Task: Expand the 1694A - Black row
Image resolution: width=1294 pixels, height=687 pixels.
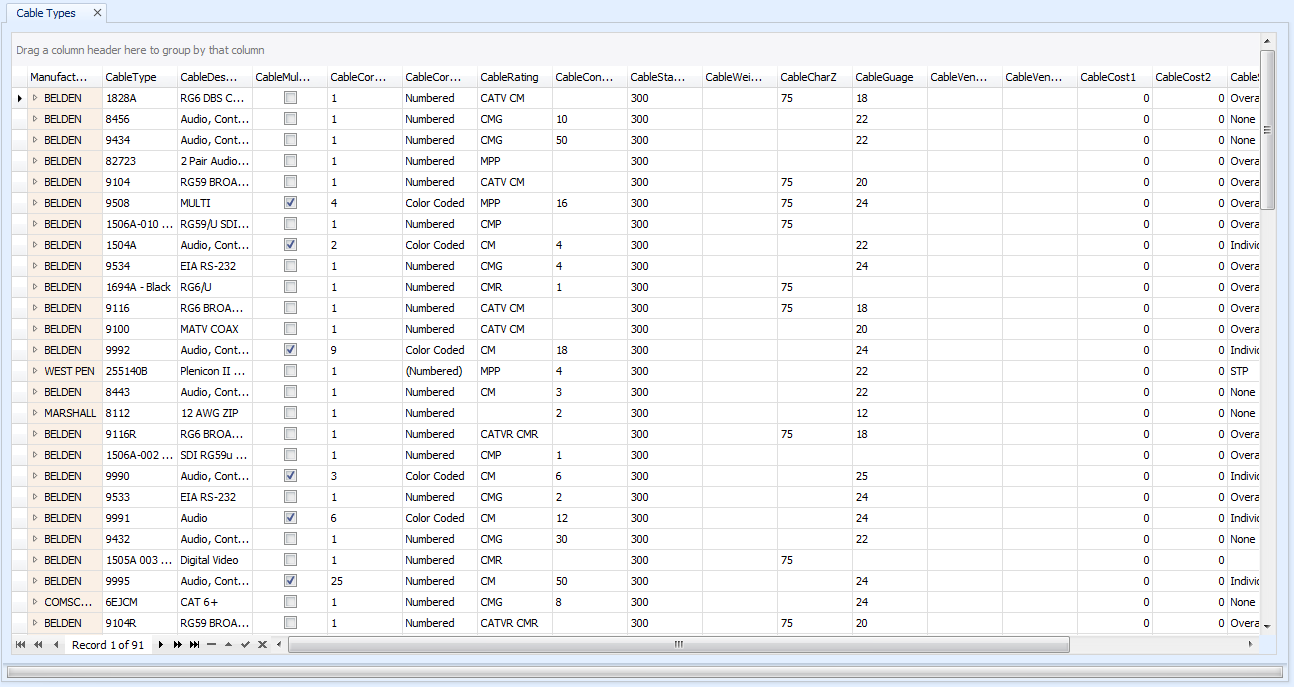Action: (x=35, y=287)
